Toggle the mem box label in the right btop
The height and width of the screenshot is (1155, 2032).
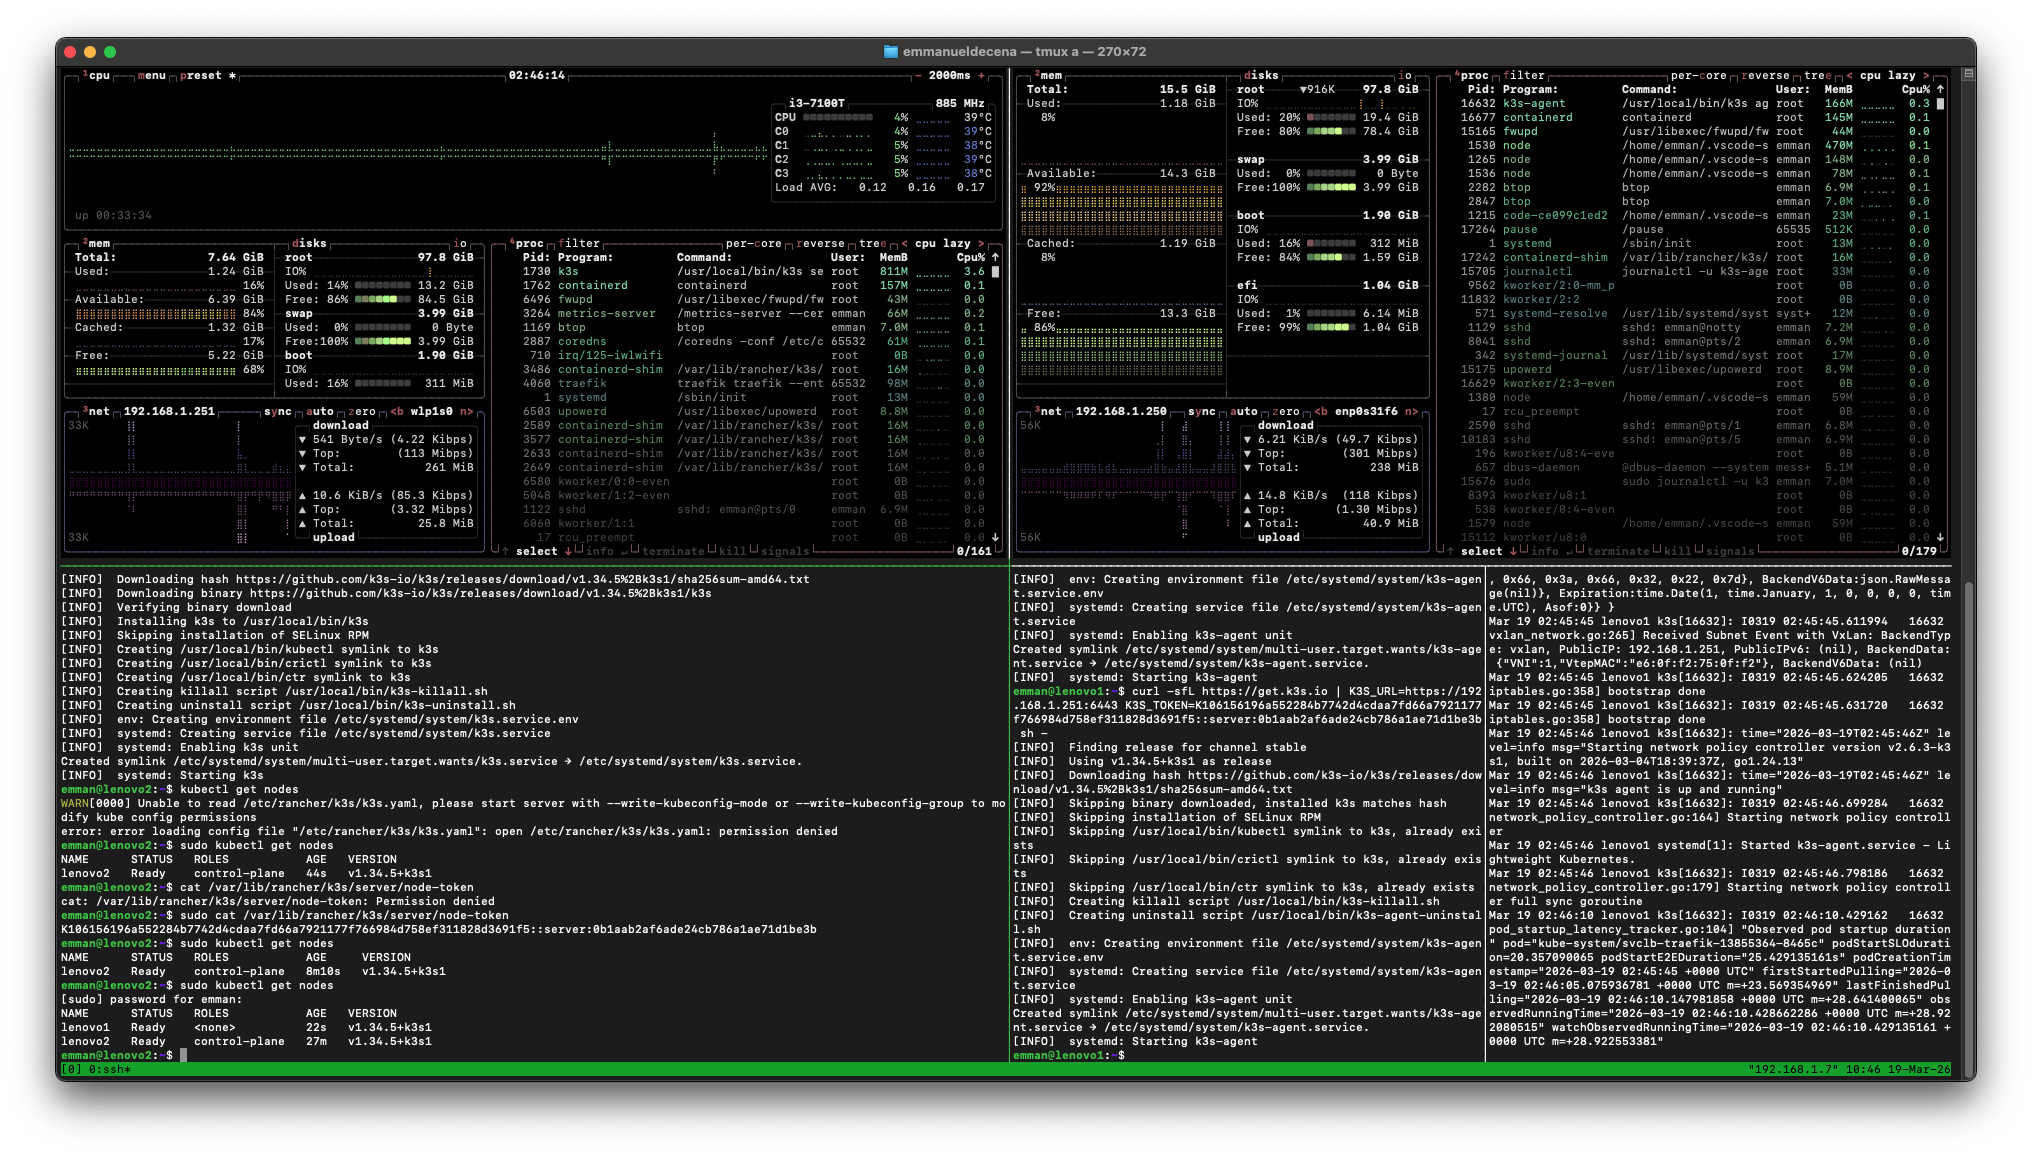(x=1048, y=75)
